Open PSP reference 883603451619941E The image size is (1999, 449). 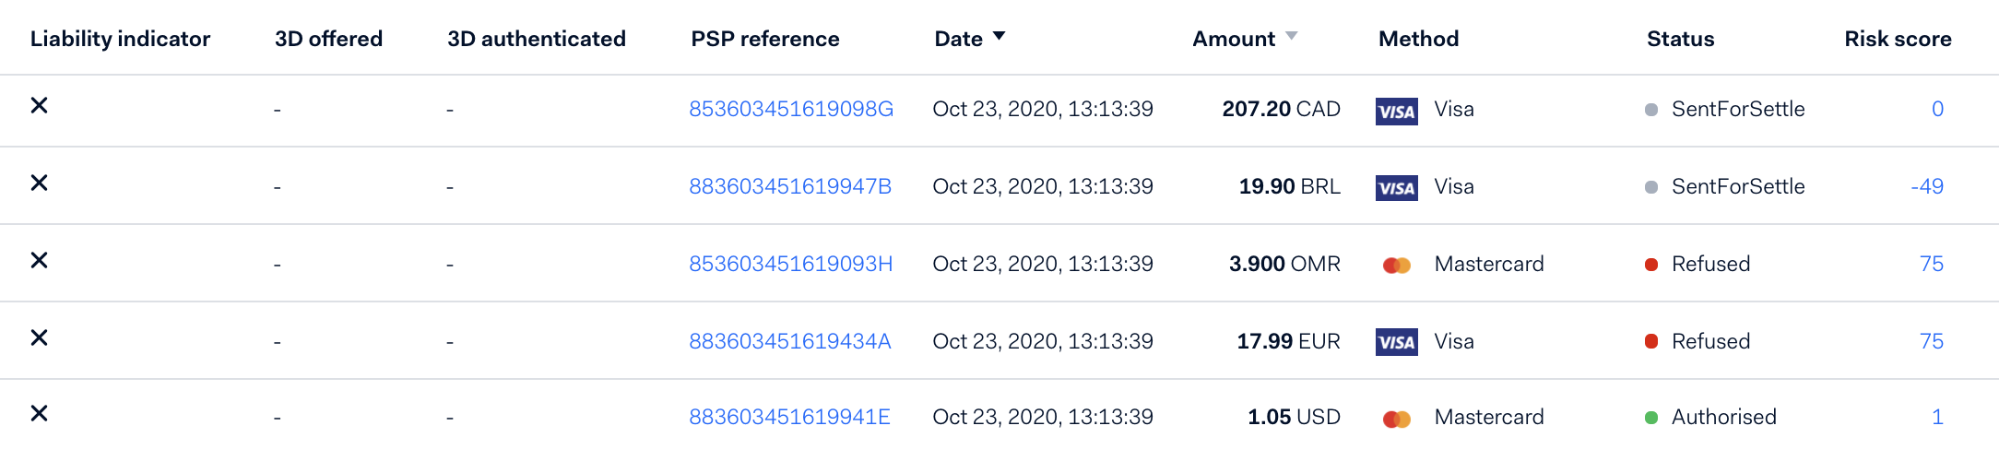789,417
